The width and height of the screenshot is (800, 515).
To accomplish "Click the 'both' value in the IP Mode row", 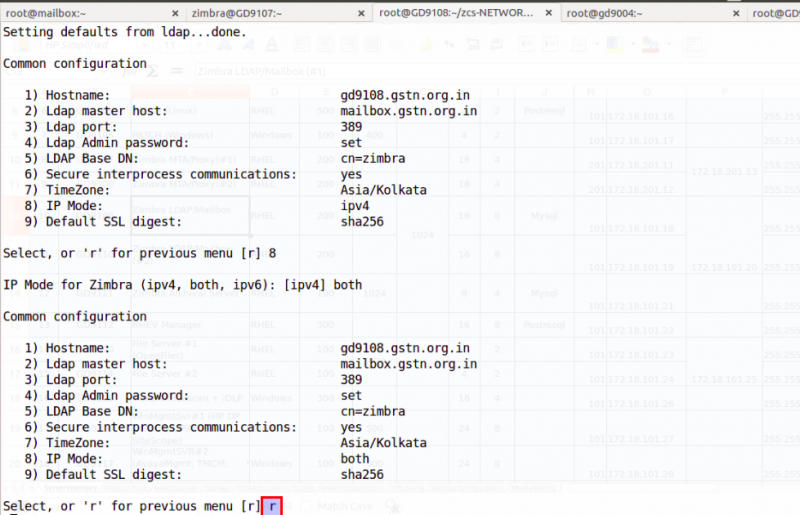I will click(355, 458).
